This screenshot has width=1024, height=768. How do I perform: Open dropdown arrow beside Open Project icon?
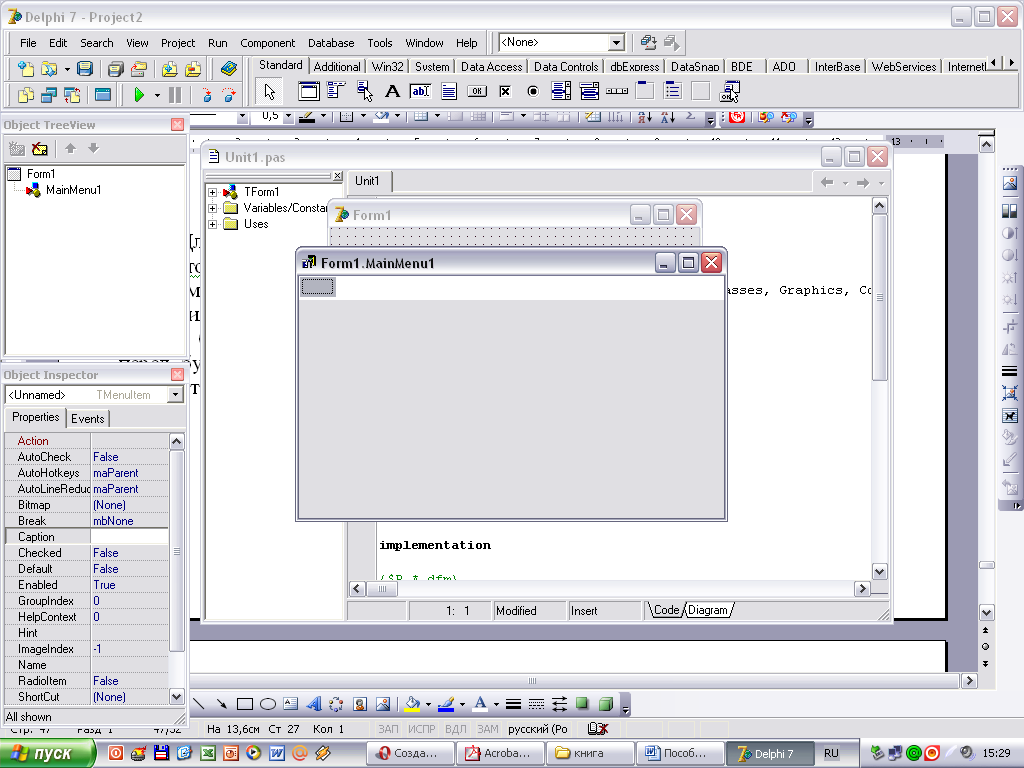coord(67,69)
